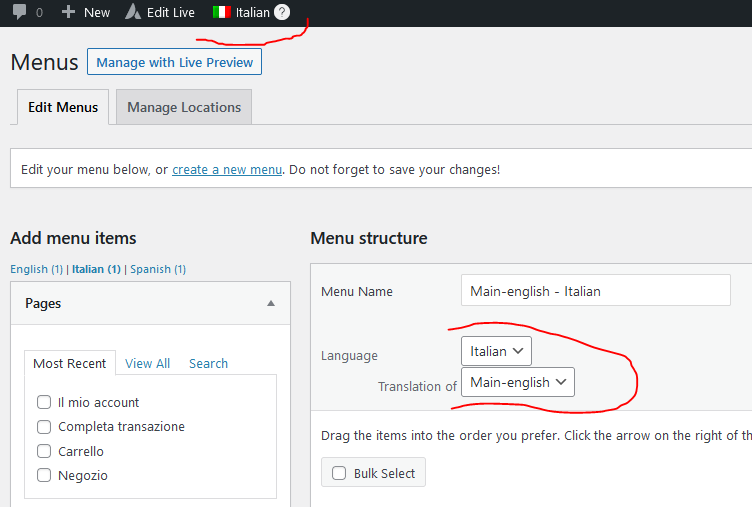Click Manage with Live Preview button

click(175, 62)
